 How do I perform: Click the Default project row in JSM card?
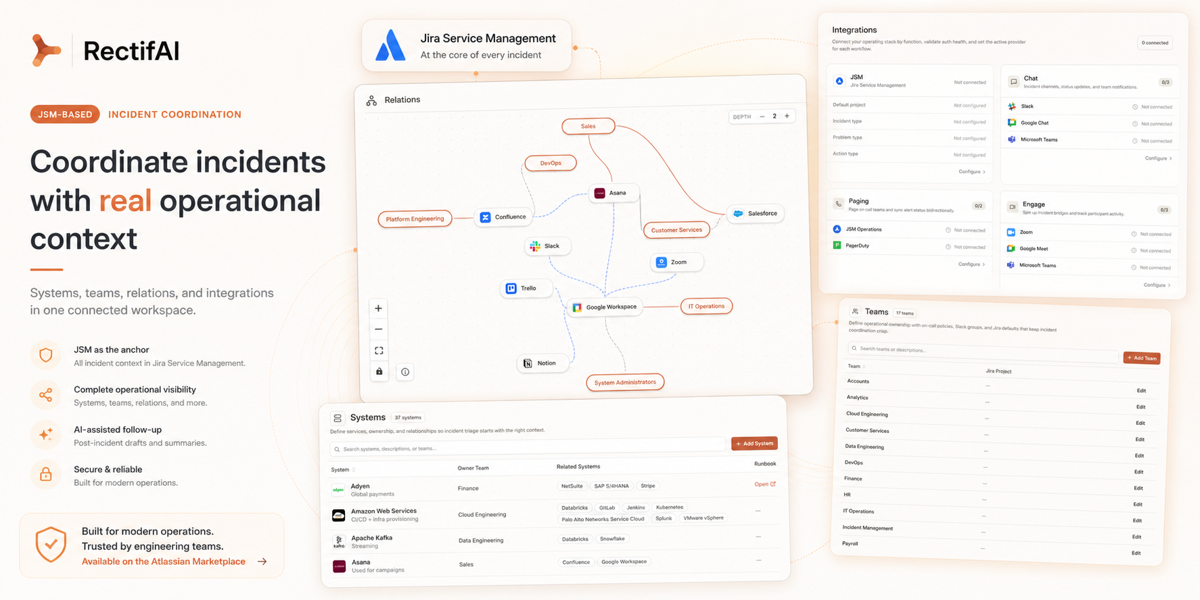click(x=909, y=105)
